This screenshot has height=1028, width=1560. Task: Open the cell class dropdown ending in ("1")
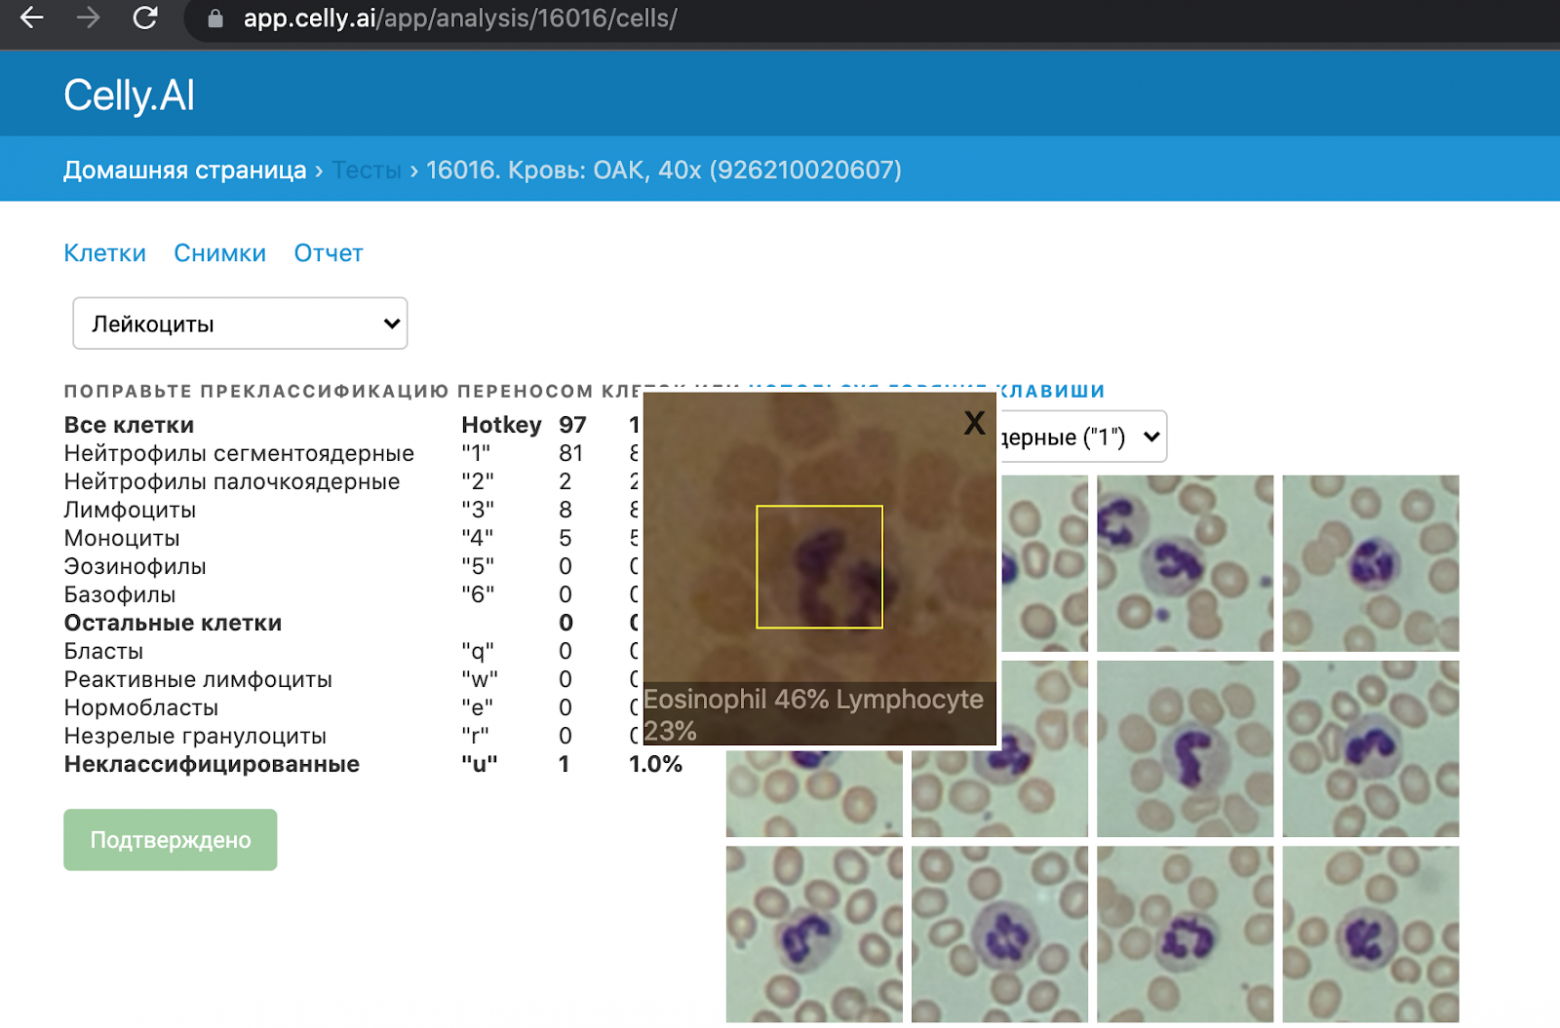(1082, 437)
